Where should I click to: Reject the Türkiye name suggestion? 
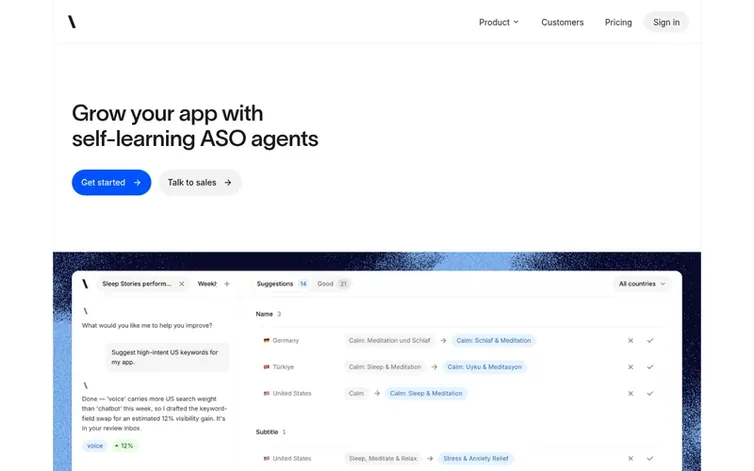[x=630, y=367]
